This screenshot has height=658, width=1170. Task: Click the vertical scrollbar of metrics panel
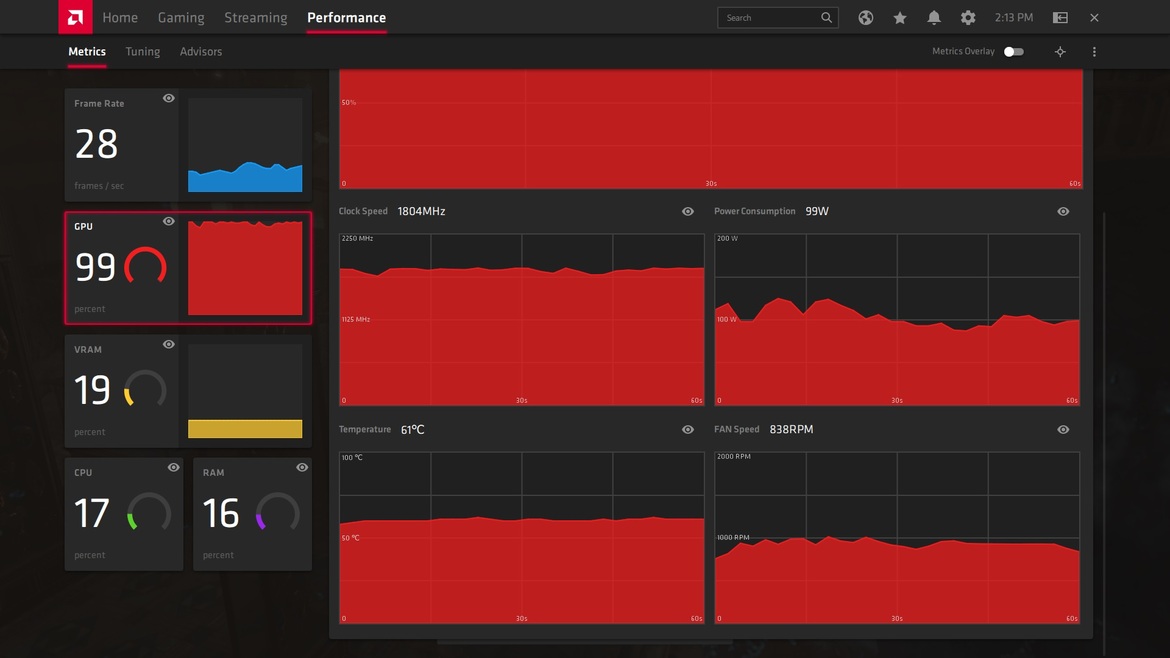pyautogui.click(x=1104, y=433)
